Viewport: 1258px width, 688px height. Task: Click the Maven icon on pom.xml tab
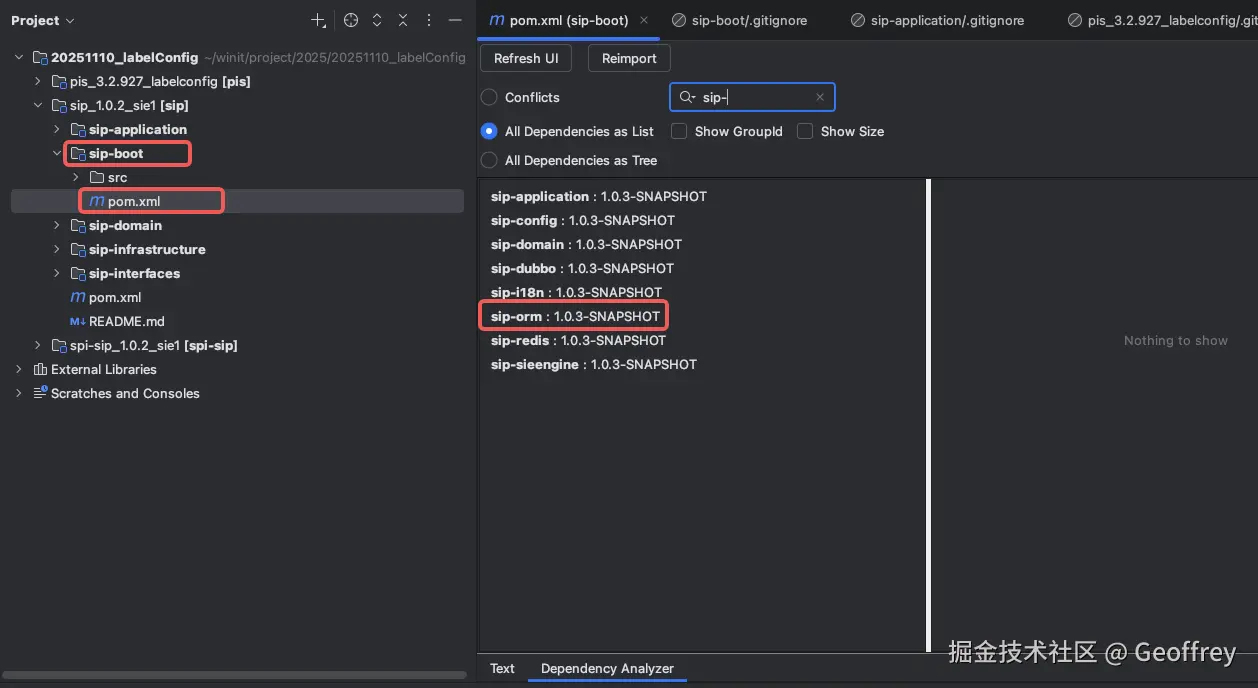(x=497, y=20)
